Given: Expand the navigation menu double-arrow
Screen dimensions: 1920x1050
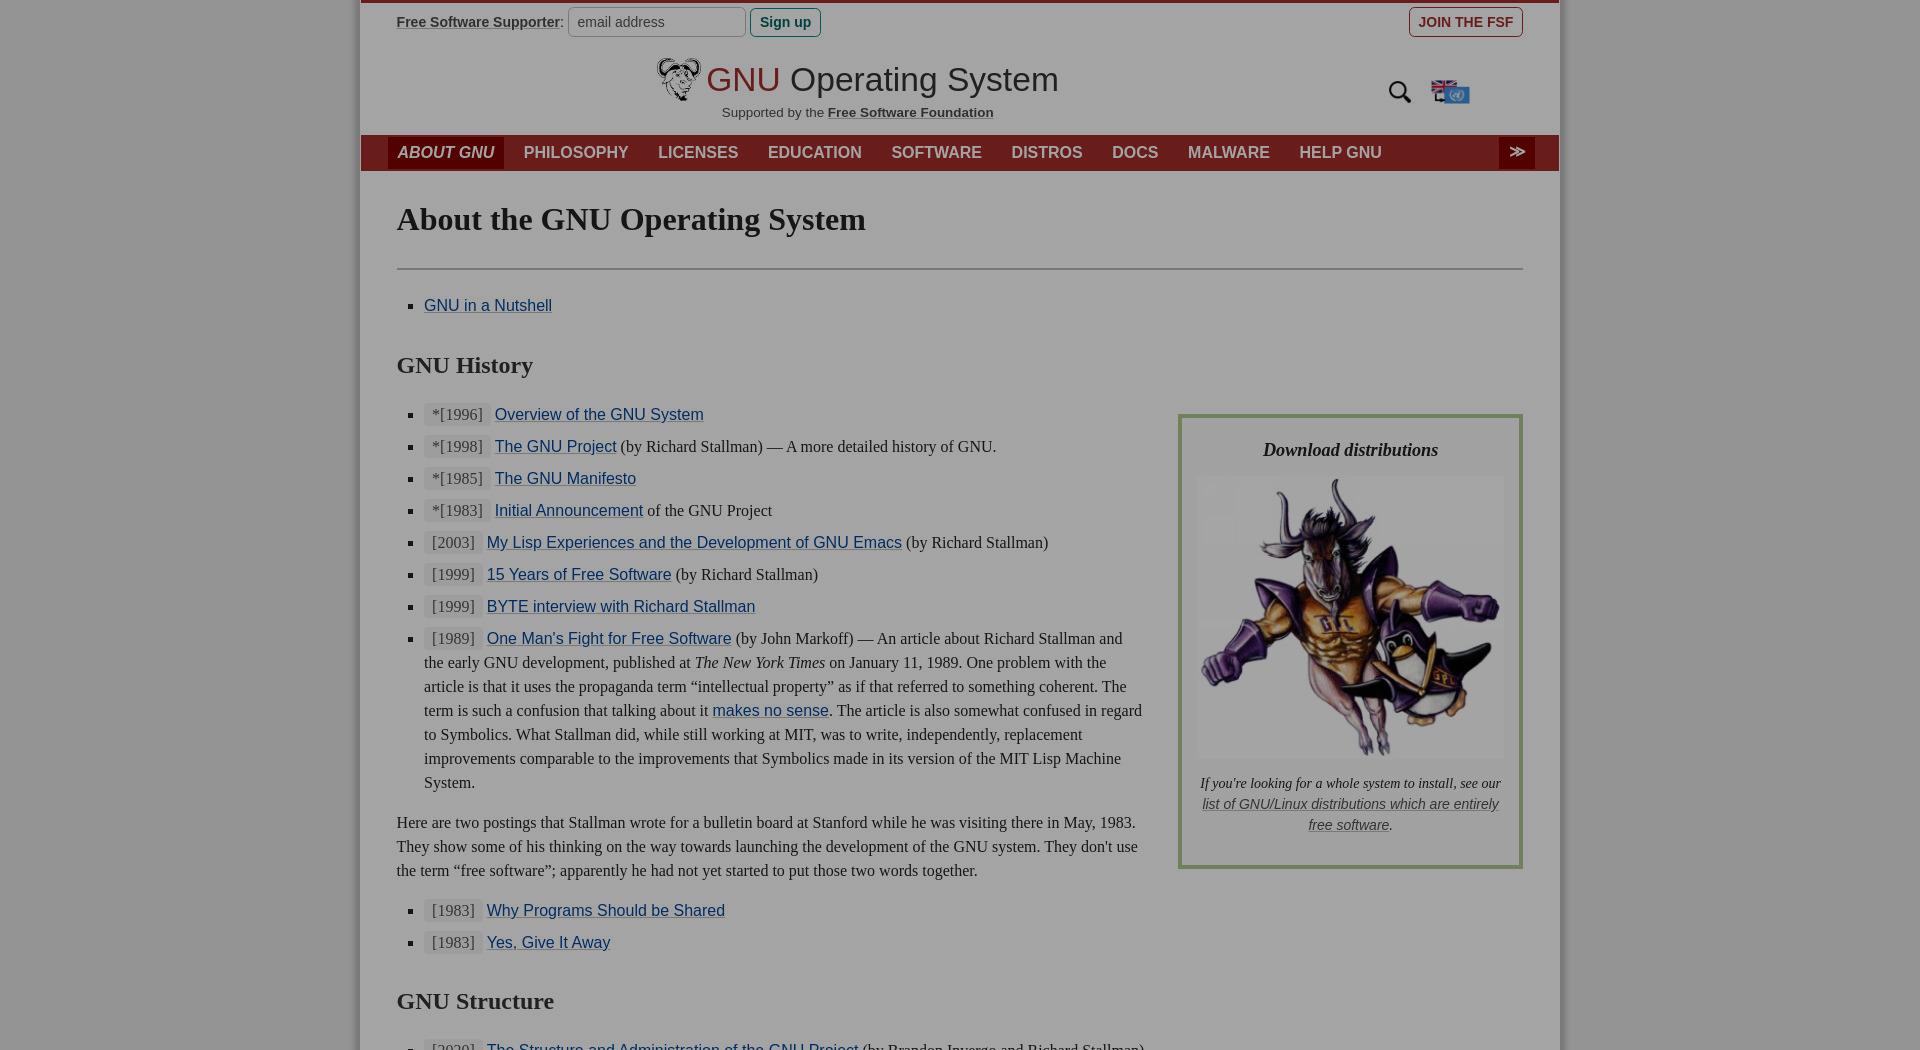Looking at the screenshot, I should (1516, 152).
